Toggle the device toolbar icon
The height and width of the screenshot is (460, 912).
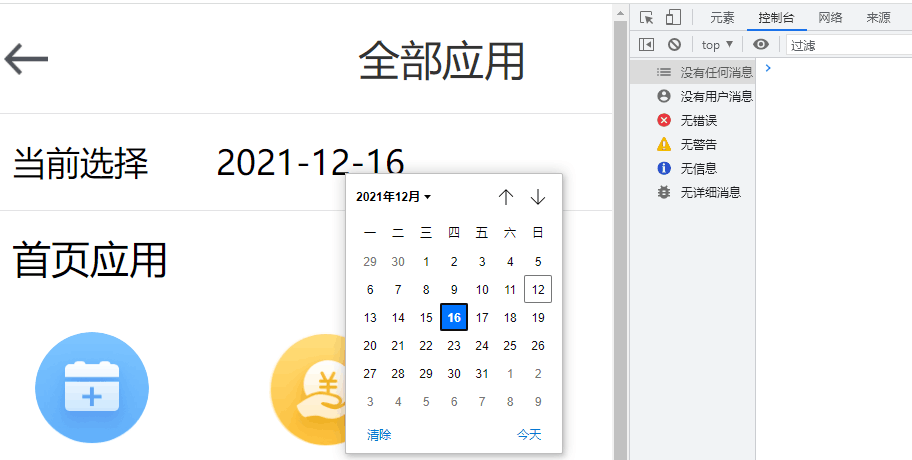point(673,17)
